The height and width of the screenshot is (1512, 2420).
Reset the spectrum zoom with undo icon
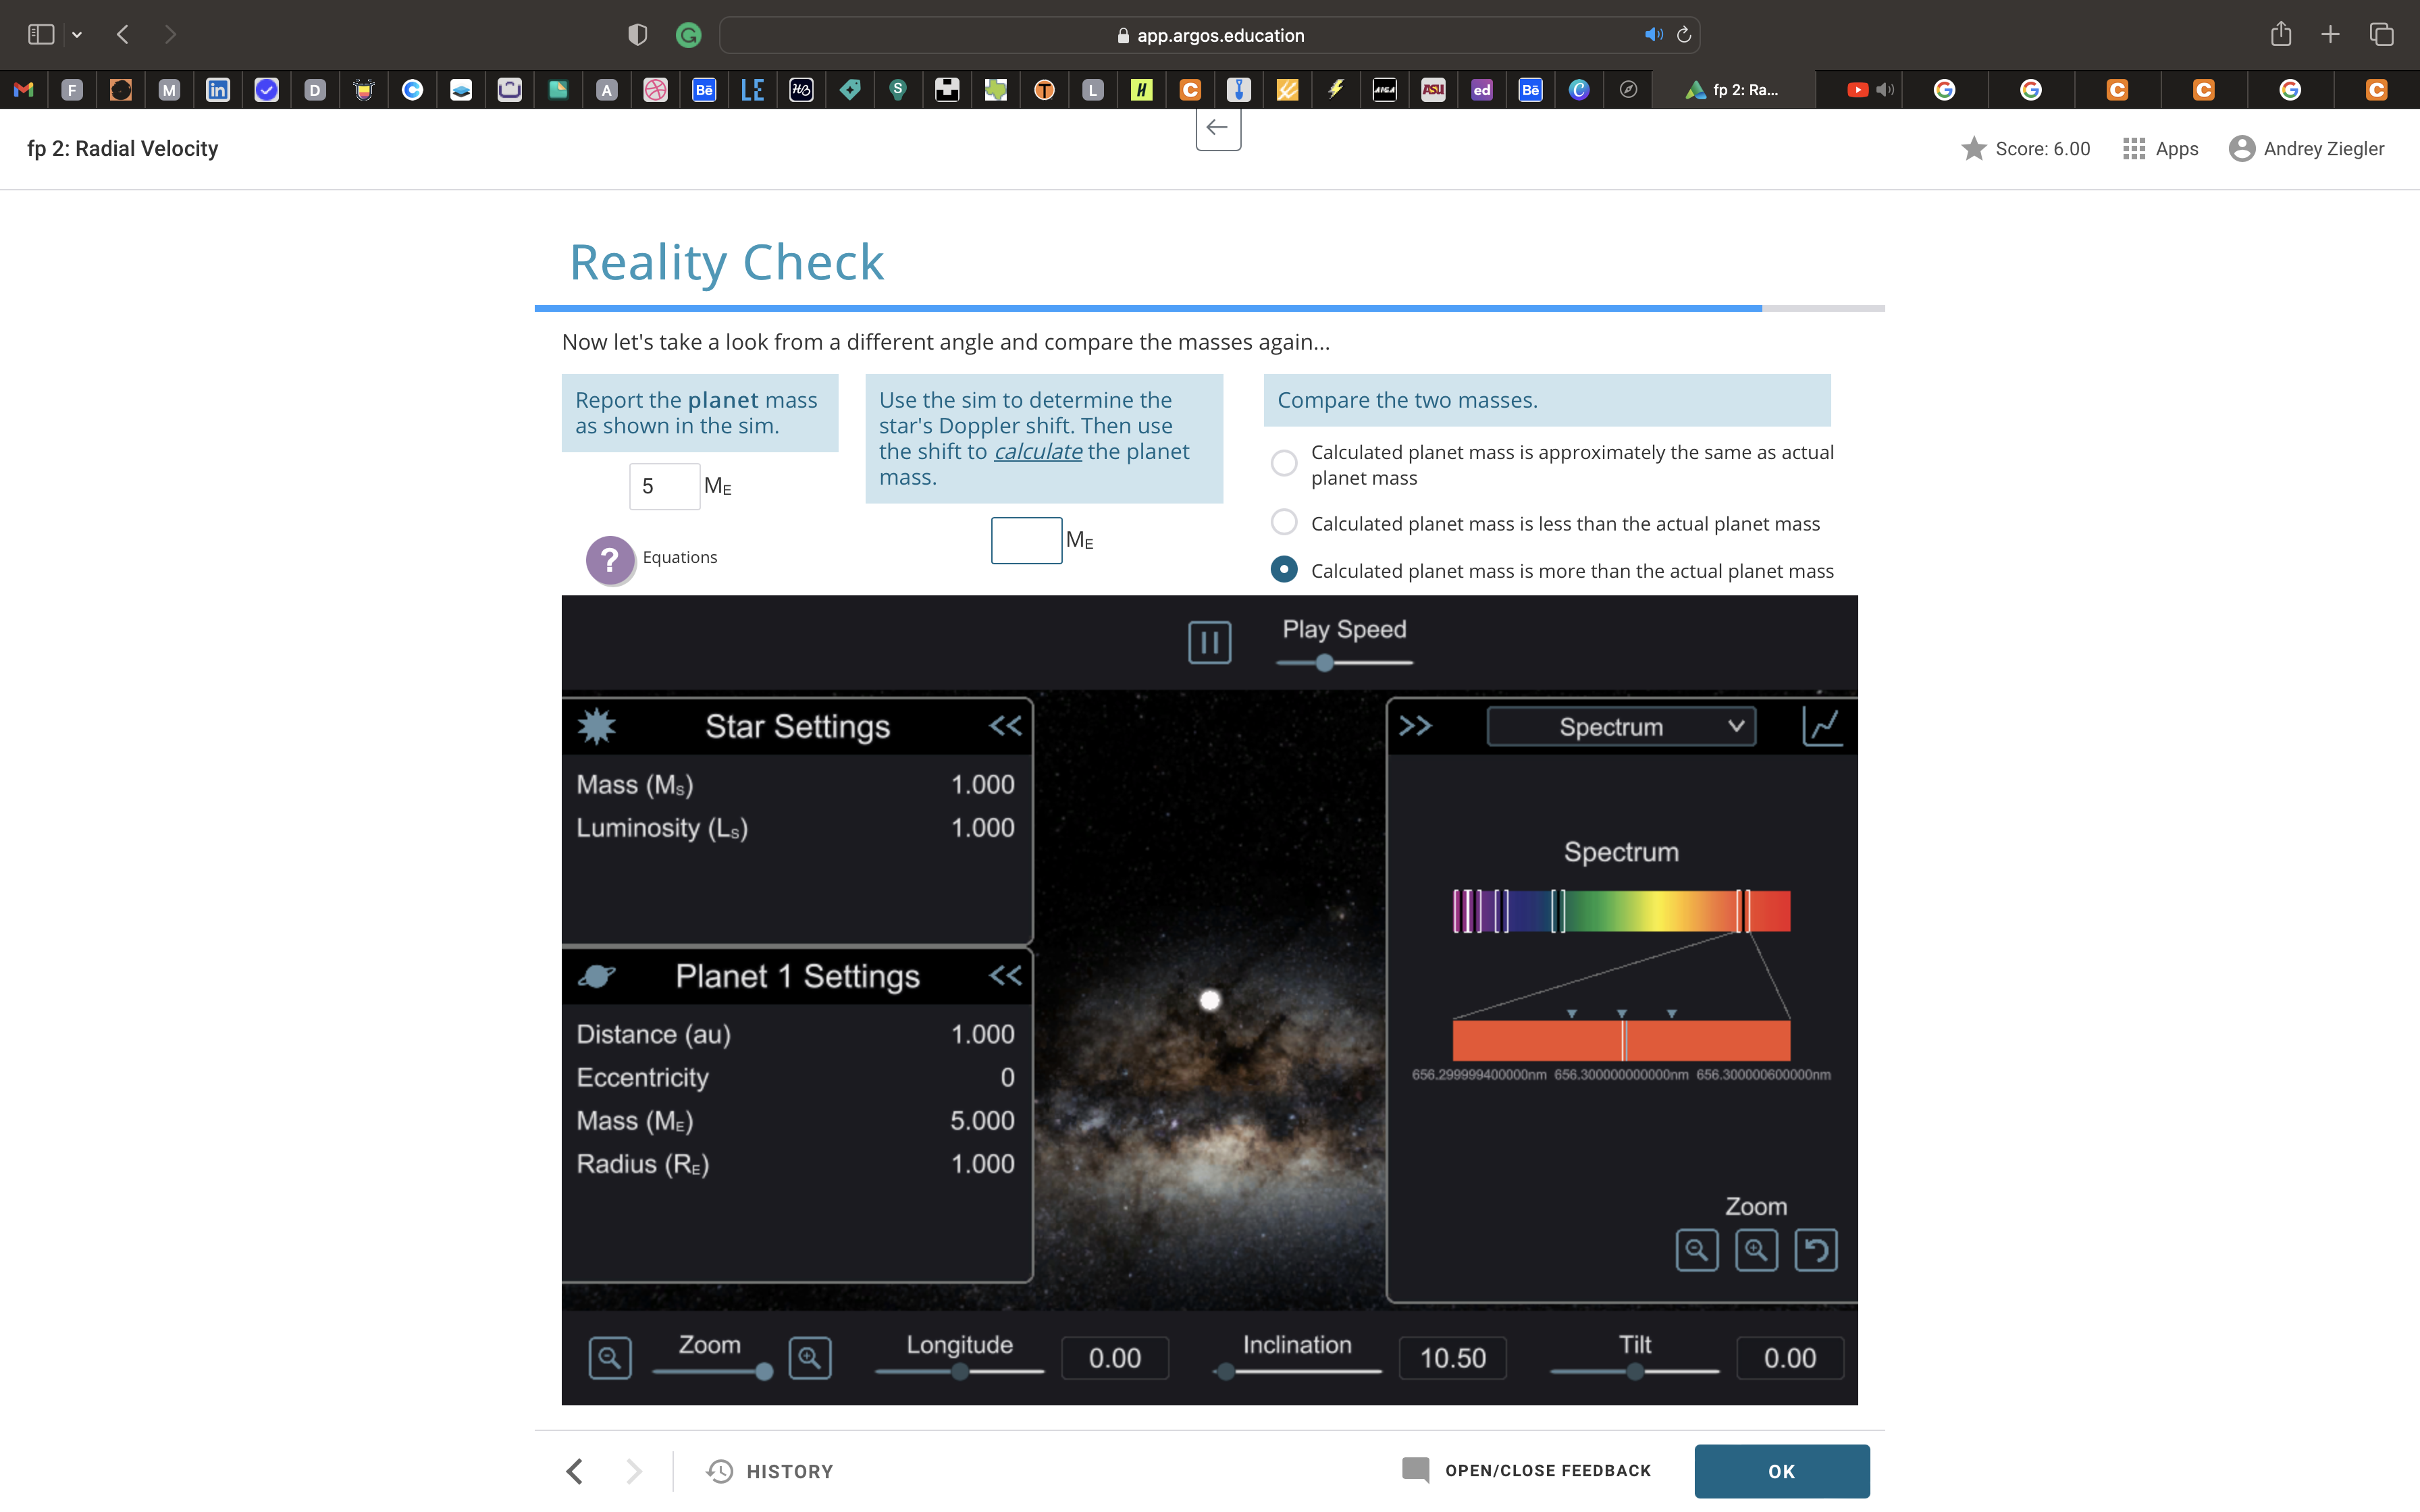1816,1250
